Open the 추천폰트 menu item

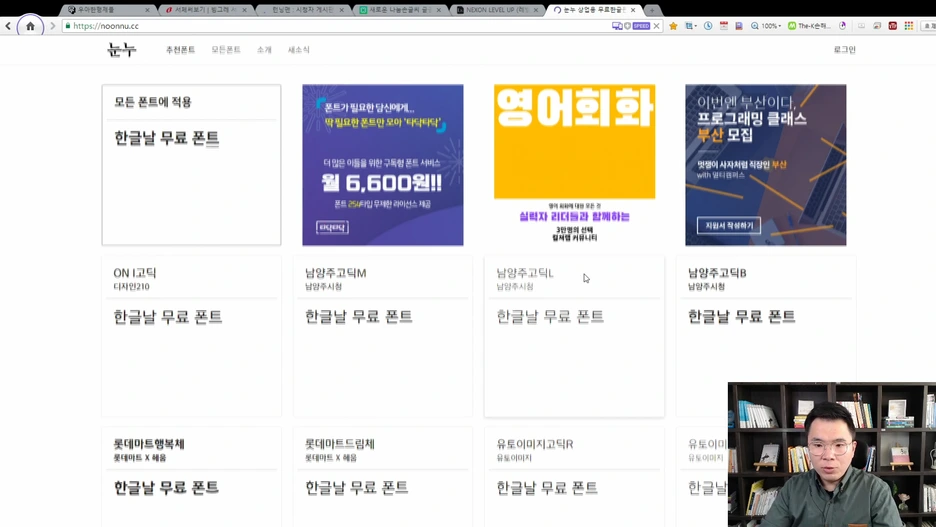(x=180, y=50)
